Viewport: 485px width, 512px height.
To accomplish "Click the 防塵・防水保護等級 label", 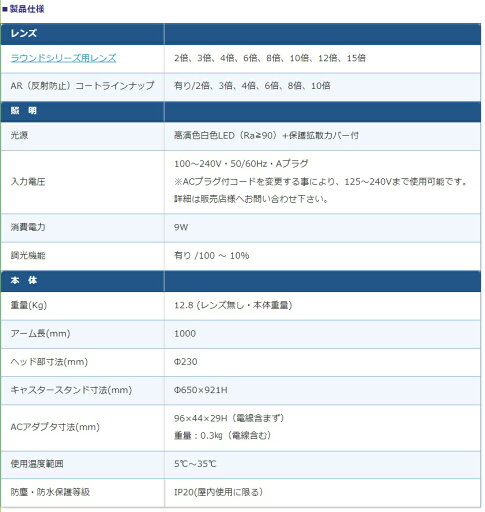I will click(50, 492).
